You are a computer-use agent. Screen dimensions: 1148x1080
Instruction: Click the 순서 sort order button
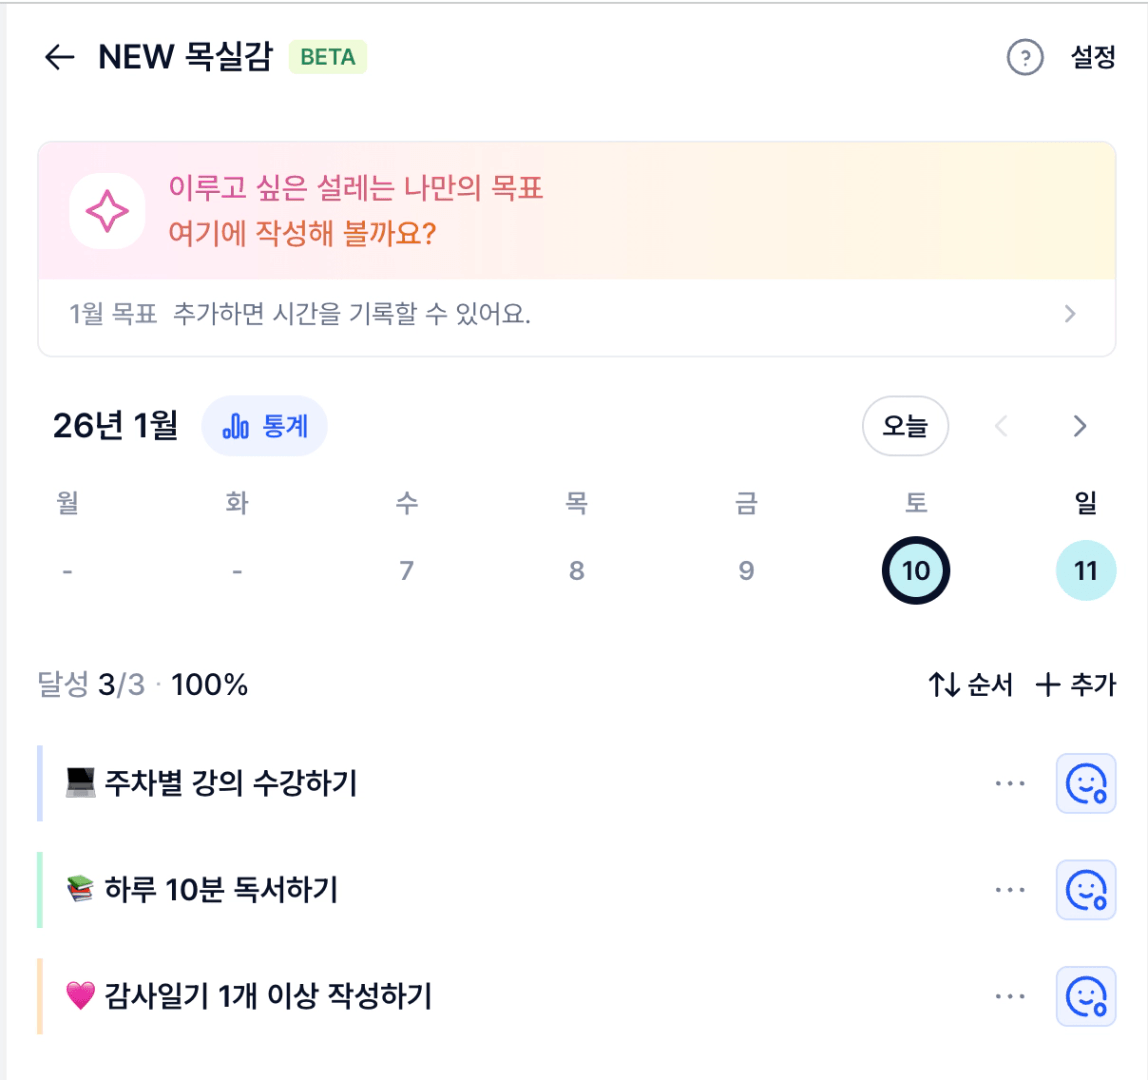tap(970, 685)
